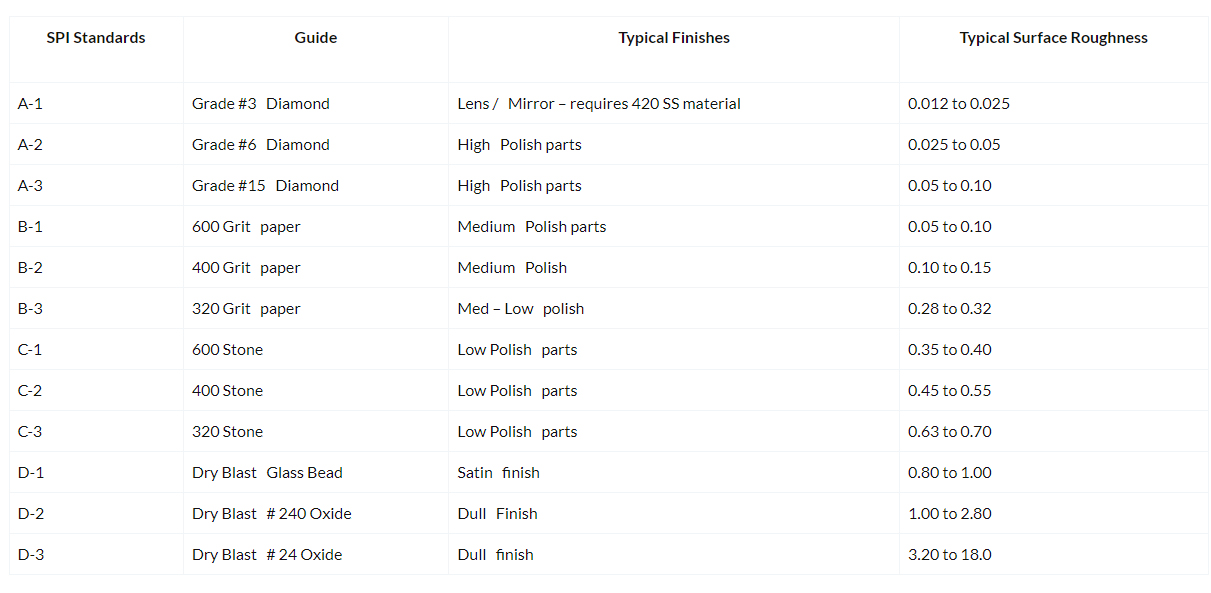Click the 0.28 to 0.32 roughness value
Viewport: 1211px width, 593px height.
(x=949, y=309)
